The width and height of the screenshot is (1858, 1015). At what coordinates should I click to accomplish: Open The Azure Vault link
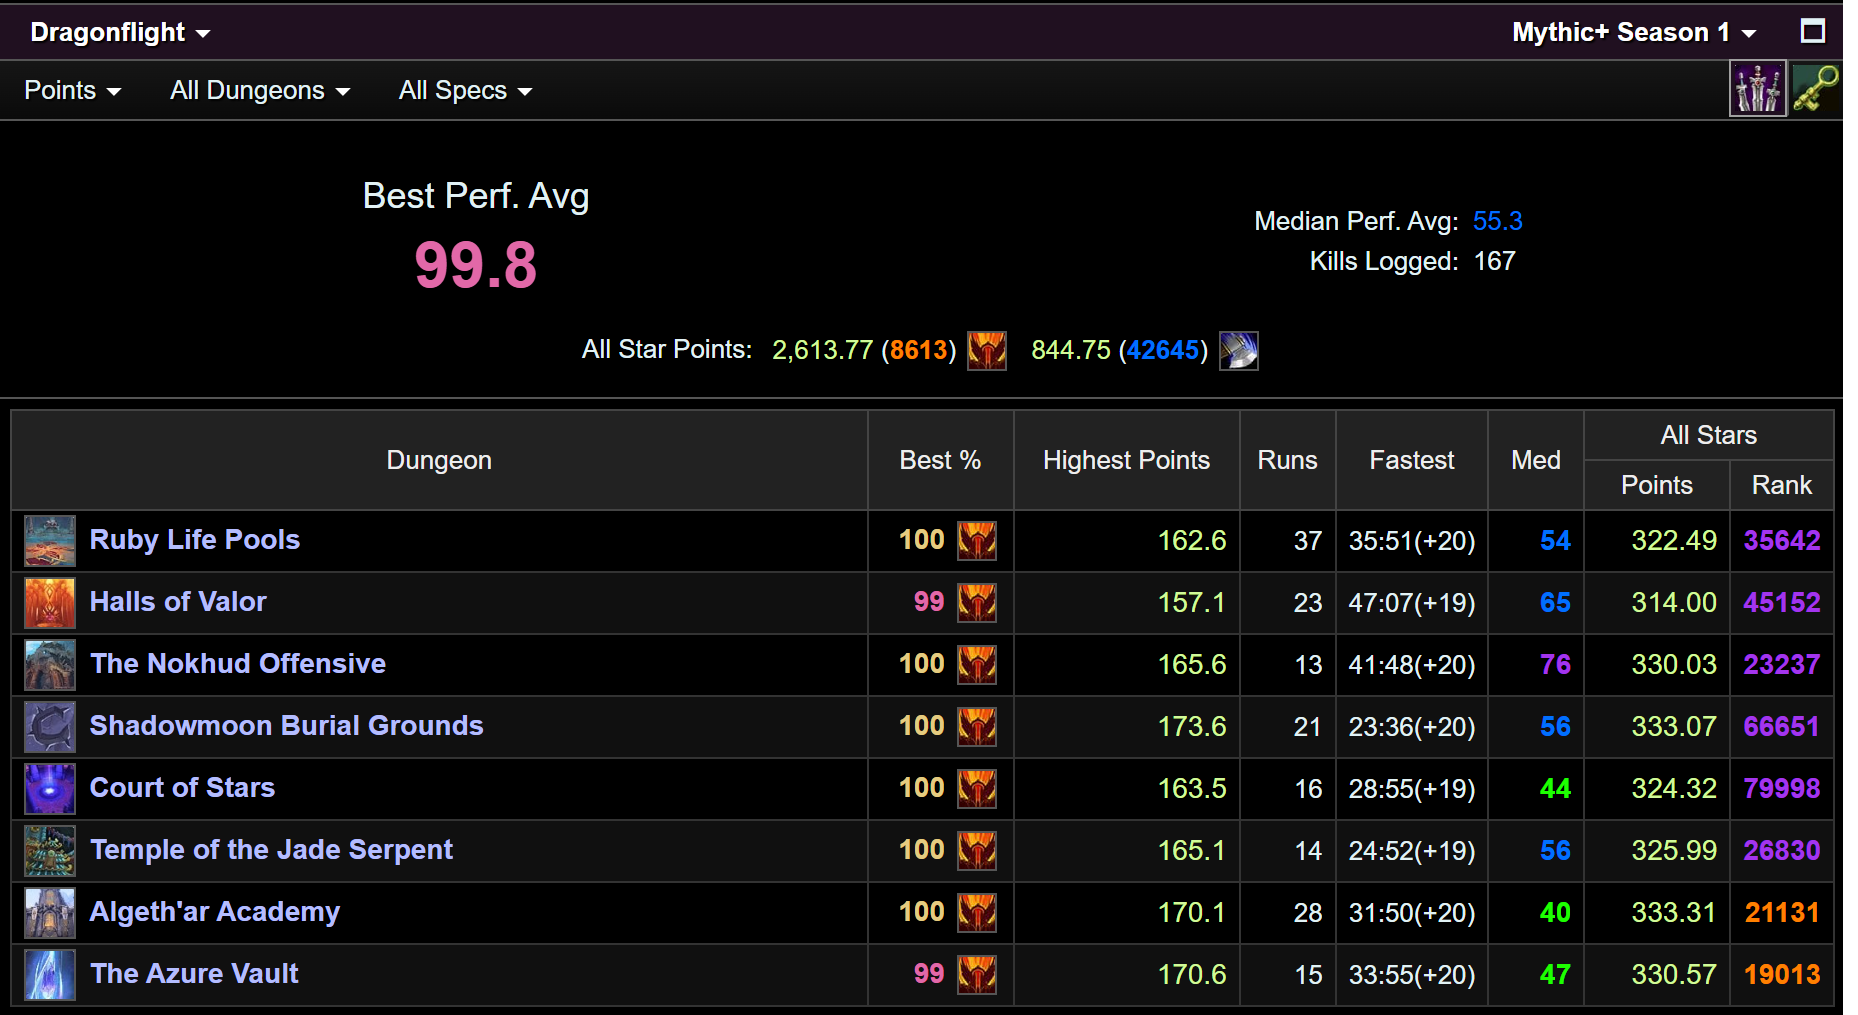tap(195, 974)
